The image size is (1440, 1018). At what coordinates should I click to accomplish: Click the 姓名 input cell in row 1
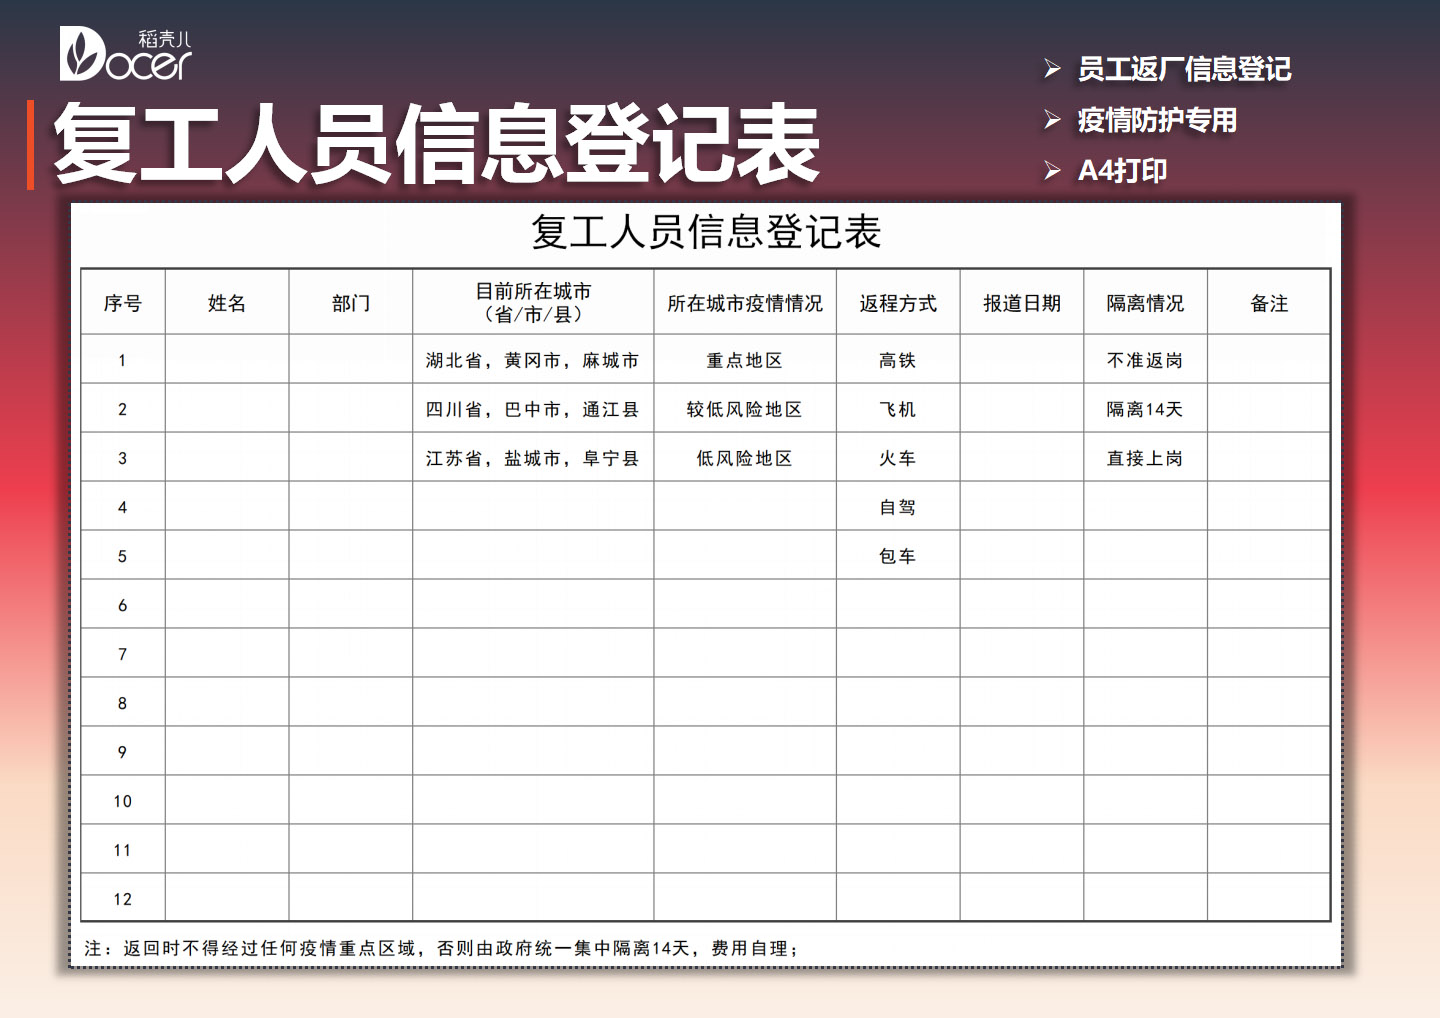pos(226,360)
